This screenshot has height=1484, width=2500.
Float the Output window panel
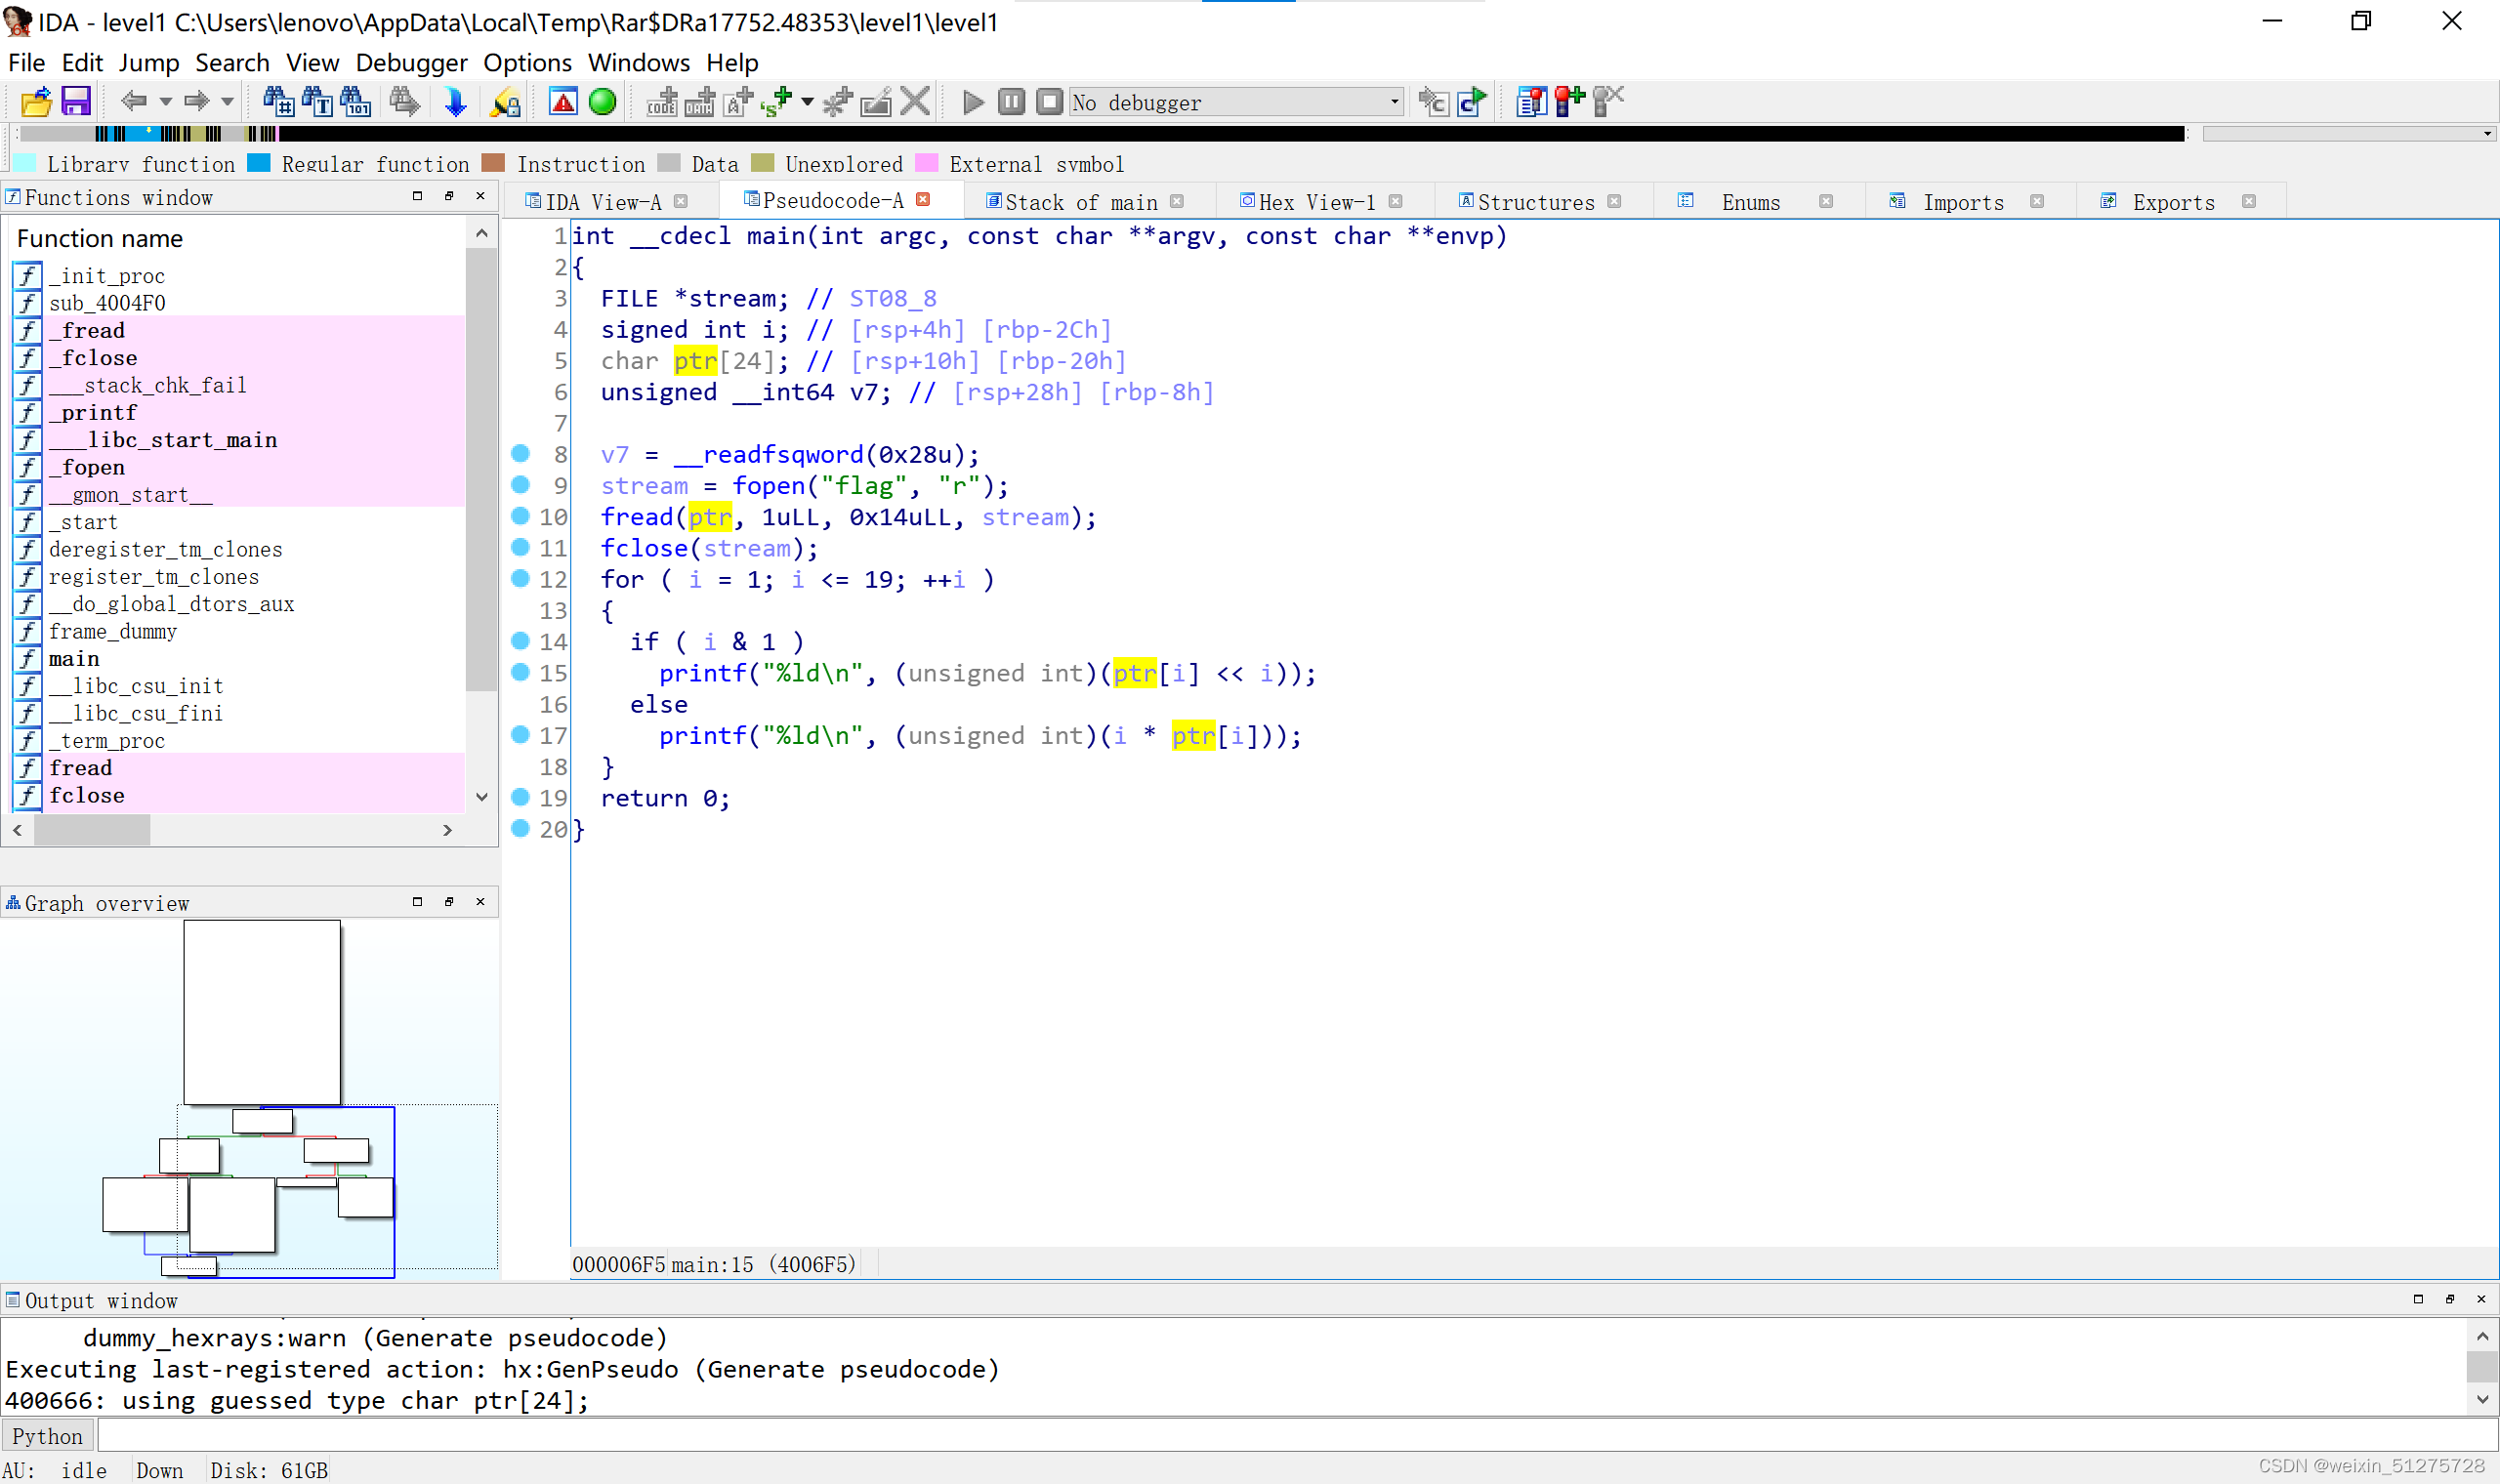coord(2450,1299)
